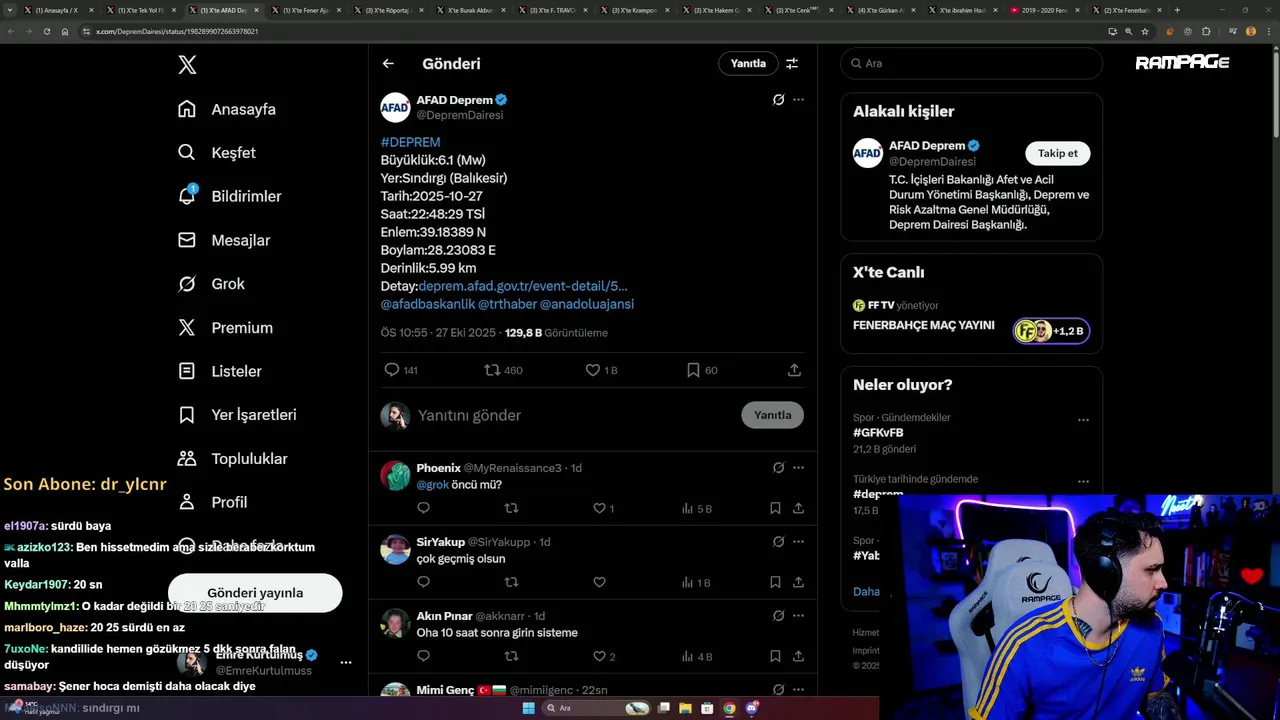Image resolution: width=1280 pixels, height=720 pixels.
Task: Open Chrome from the taskbar
Action: click(x=729, y=708)
